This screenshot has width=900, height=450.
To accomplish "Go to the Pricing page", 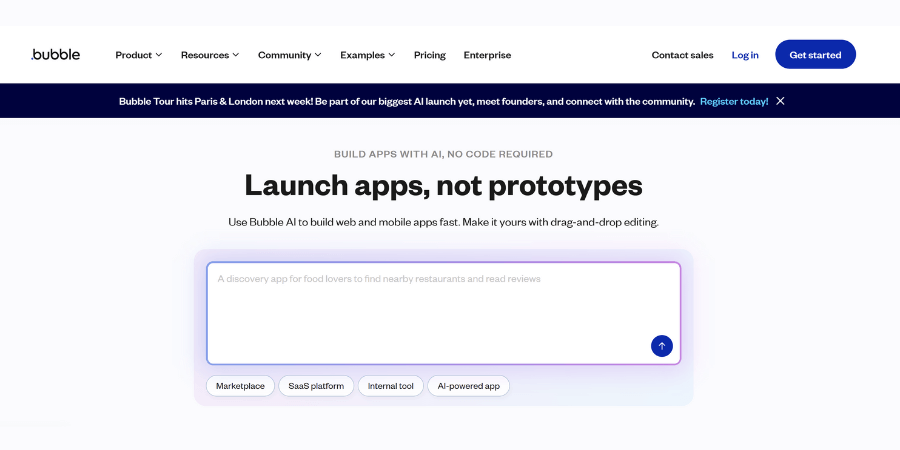I will pyautogui.click(x=429, y=55).
